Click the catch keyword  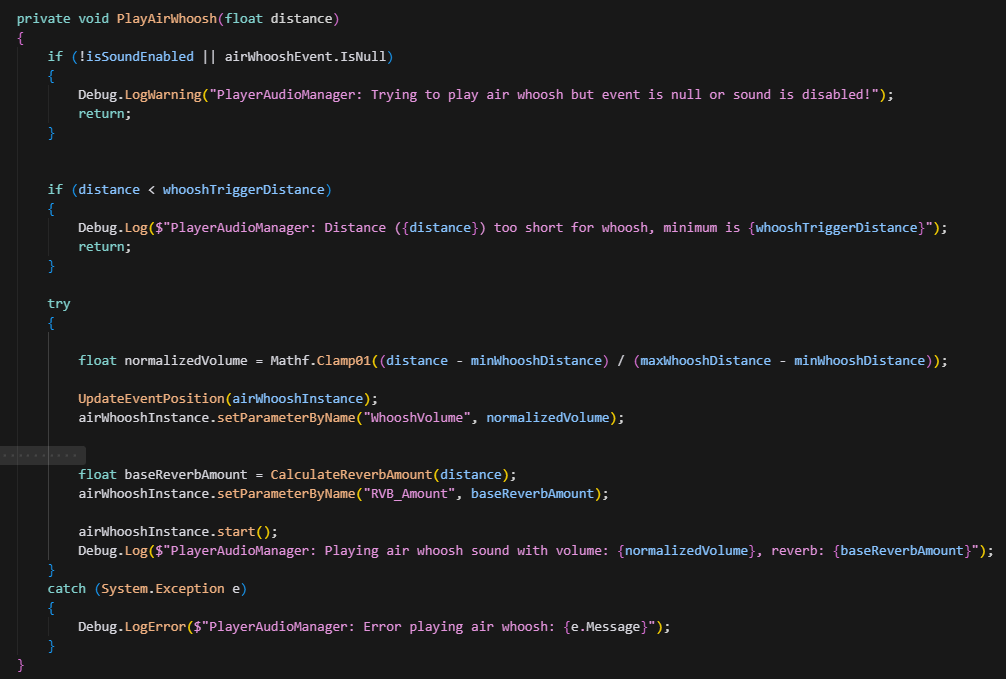tap(66, 588)
